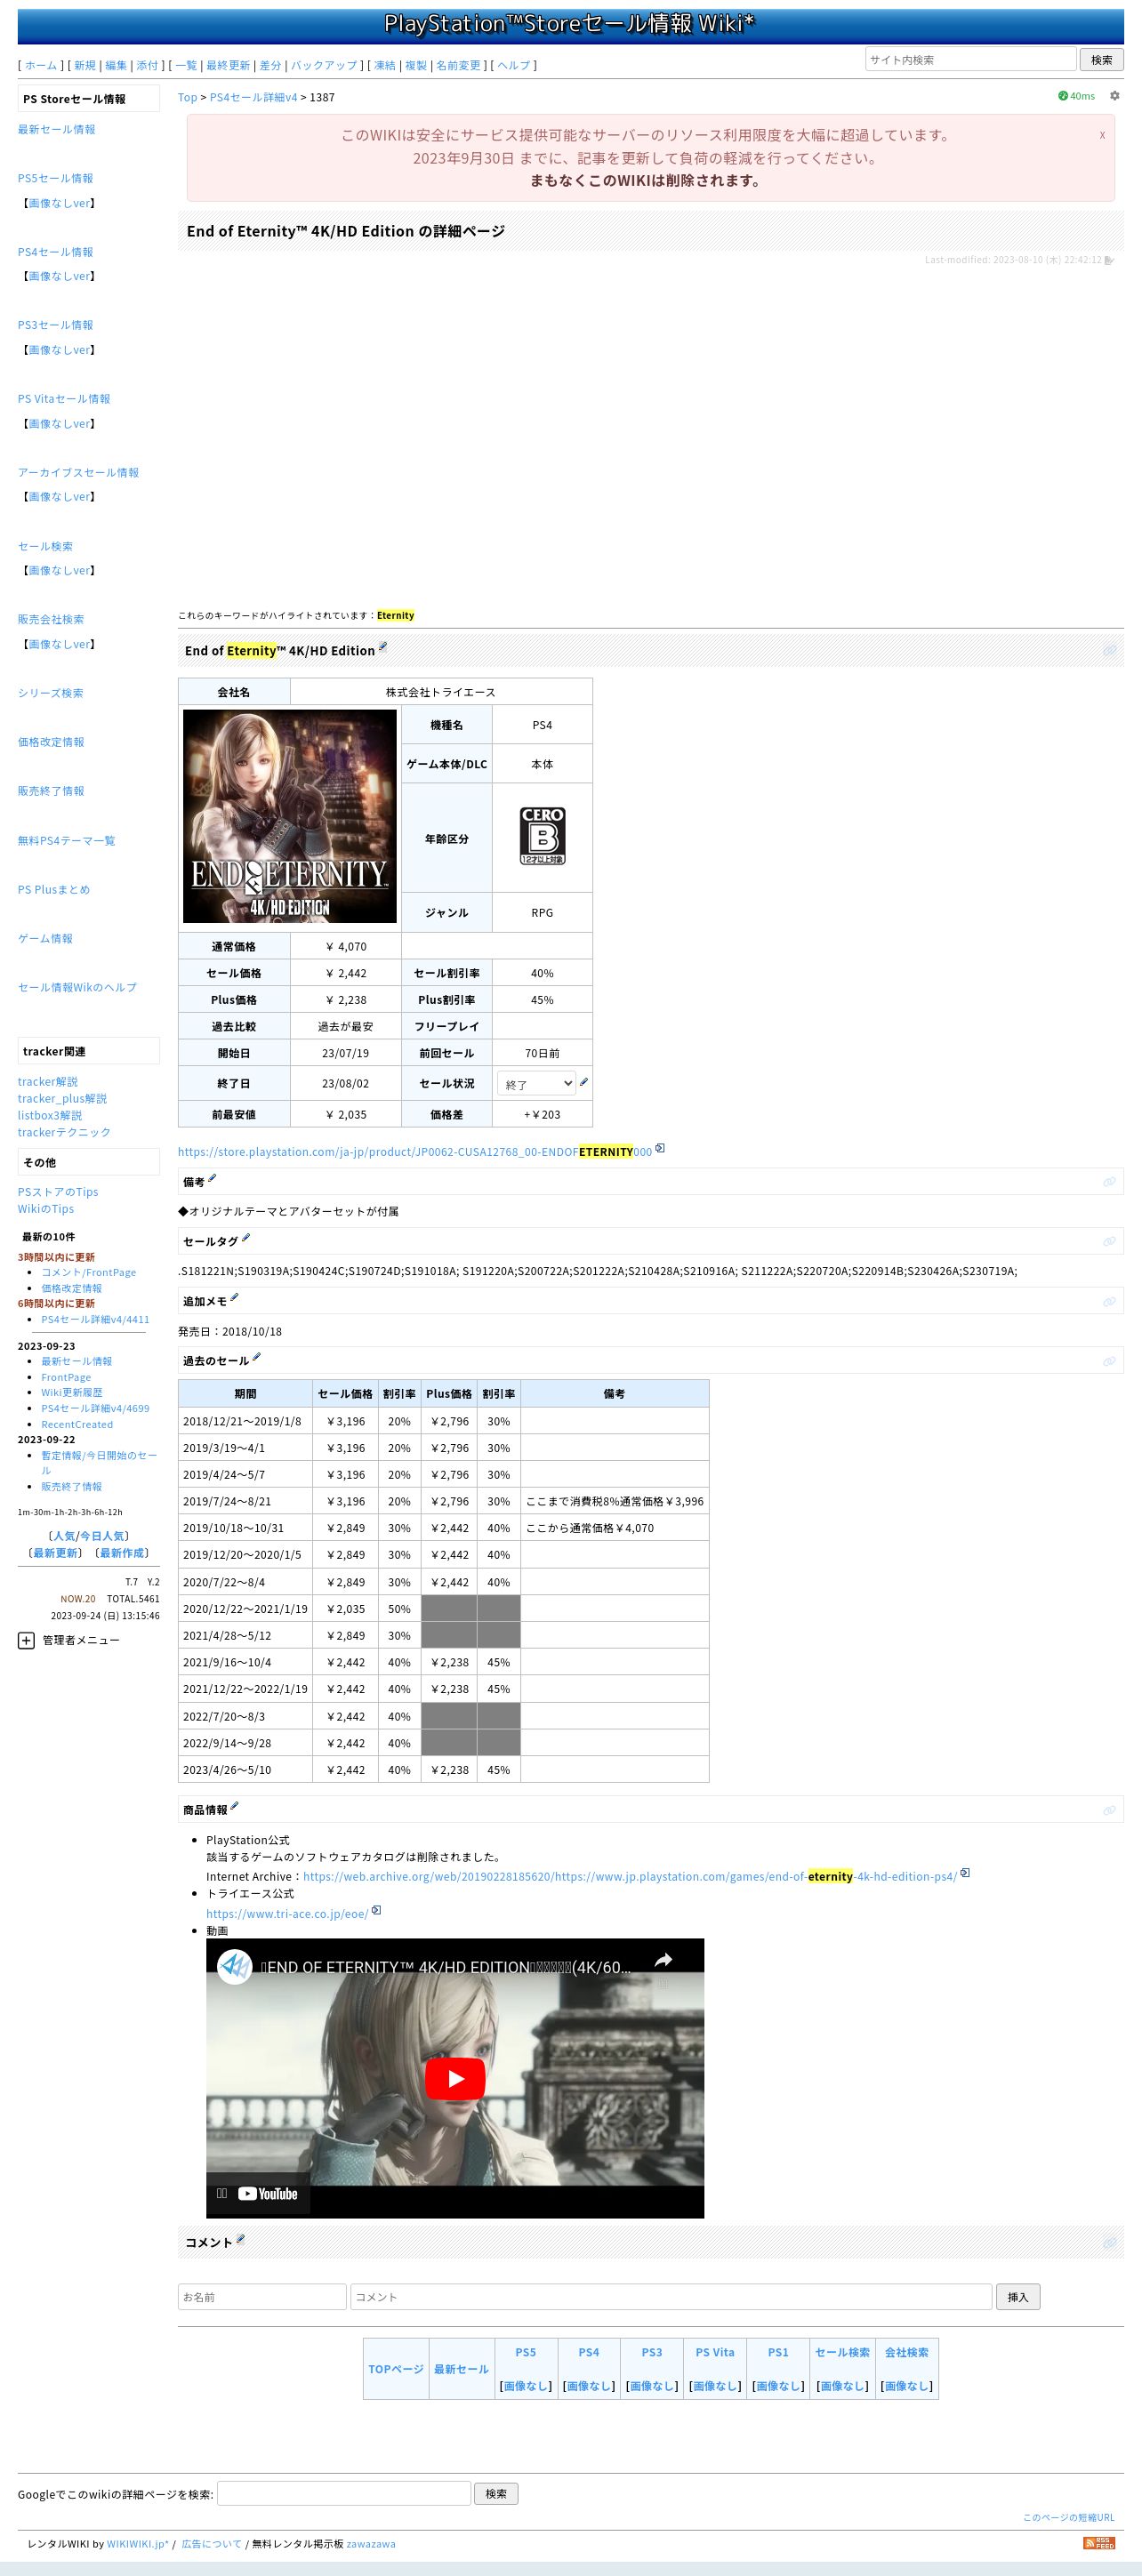Screen dimensions: 1142x2576
Task: Open PSストアのTips in sidebar
Action: point(58,1192)
